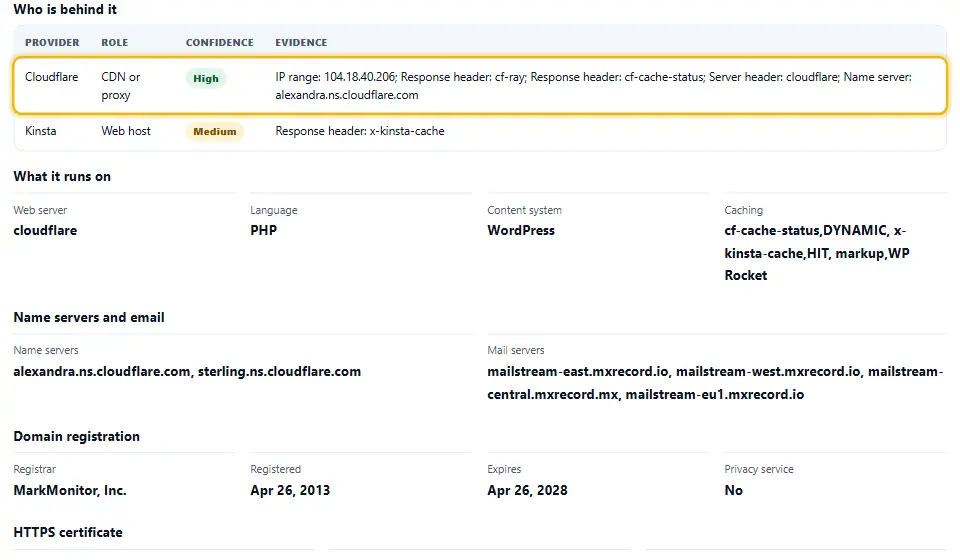Click the Registered label
This screenshot has width=960, height=560.
point(276,469)
